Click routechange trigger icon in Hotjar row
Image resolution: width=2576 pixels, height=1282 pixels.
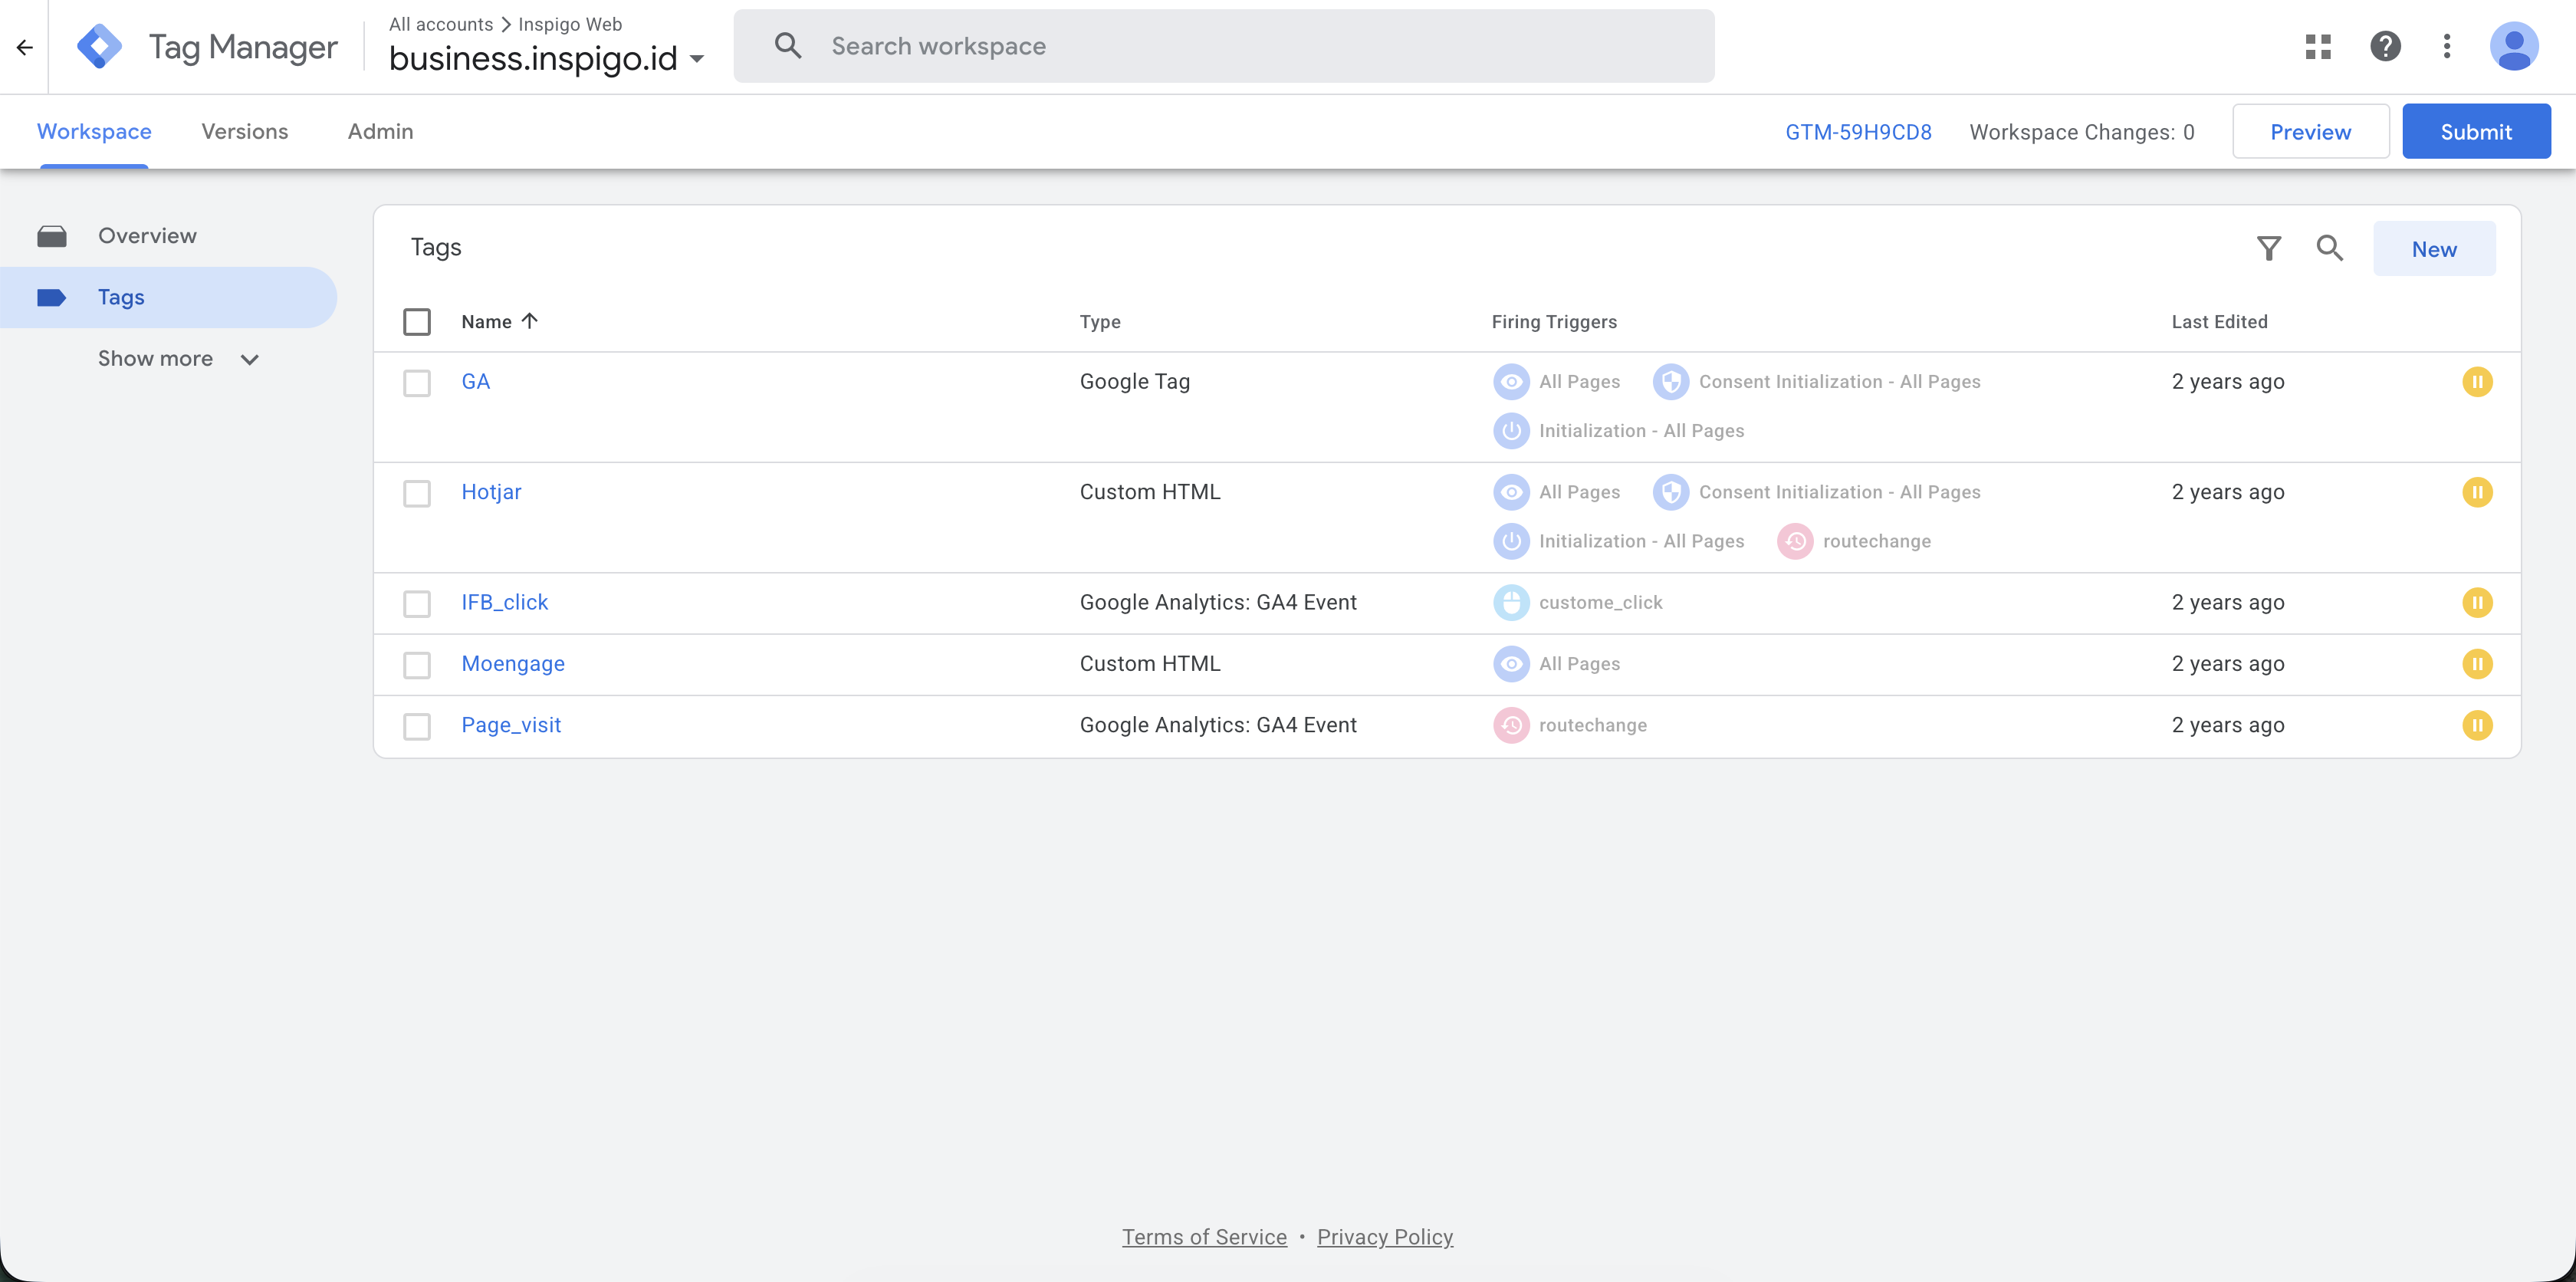[x=1794, y=541]
